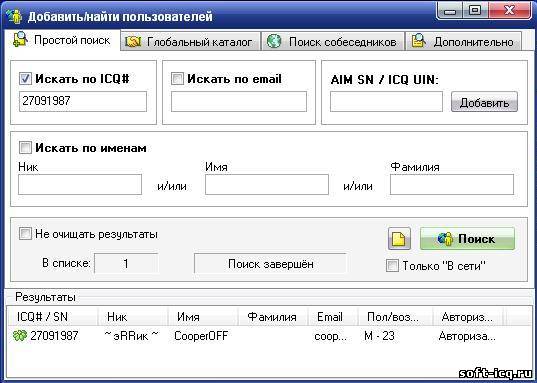537x383 pixels.
Task: Click the name CooperOFF in results
Action: click(x=201, y=336)
